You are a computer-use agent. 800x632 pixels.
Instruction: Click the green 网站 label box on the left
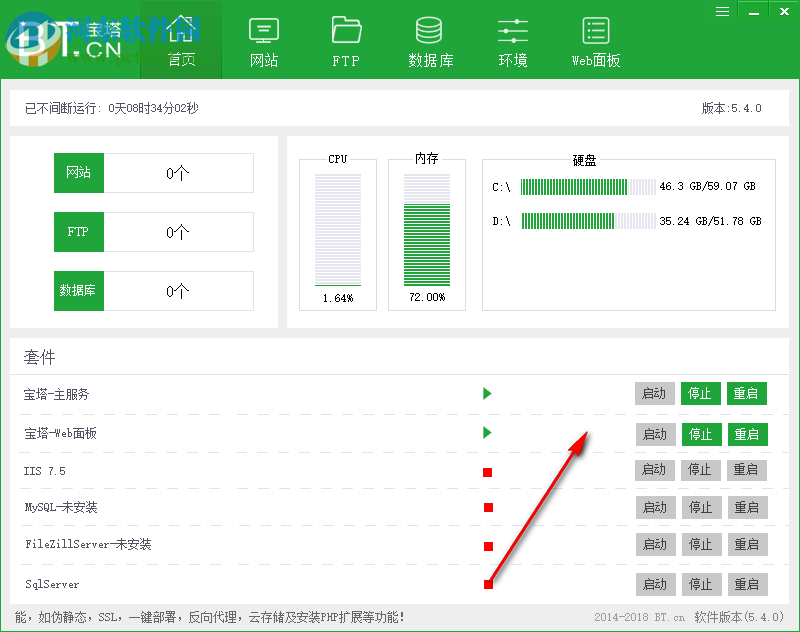coord(79,172)
